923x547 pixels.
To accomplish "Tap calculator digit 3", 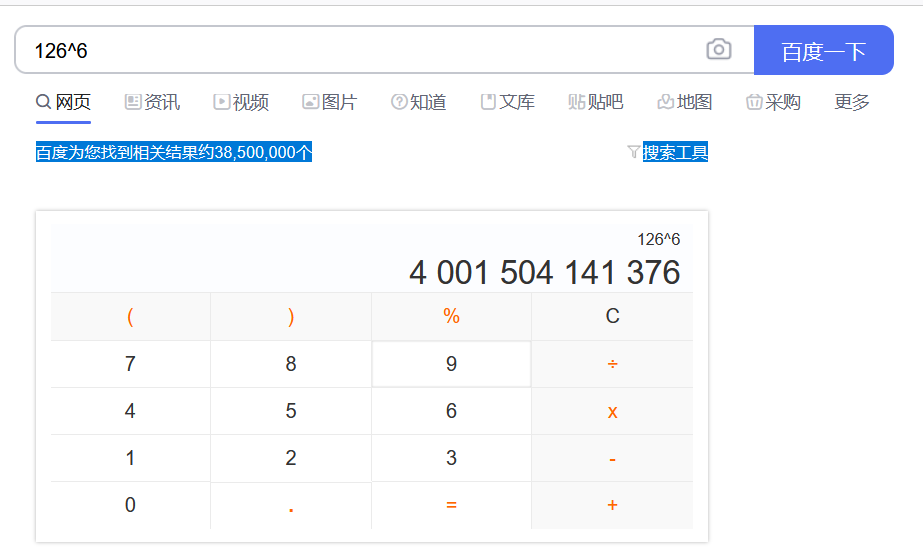I will [x=451, y=458].
